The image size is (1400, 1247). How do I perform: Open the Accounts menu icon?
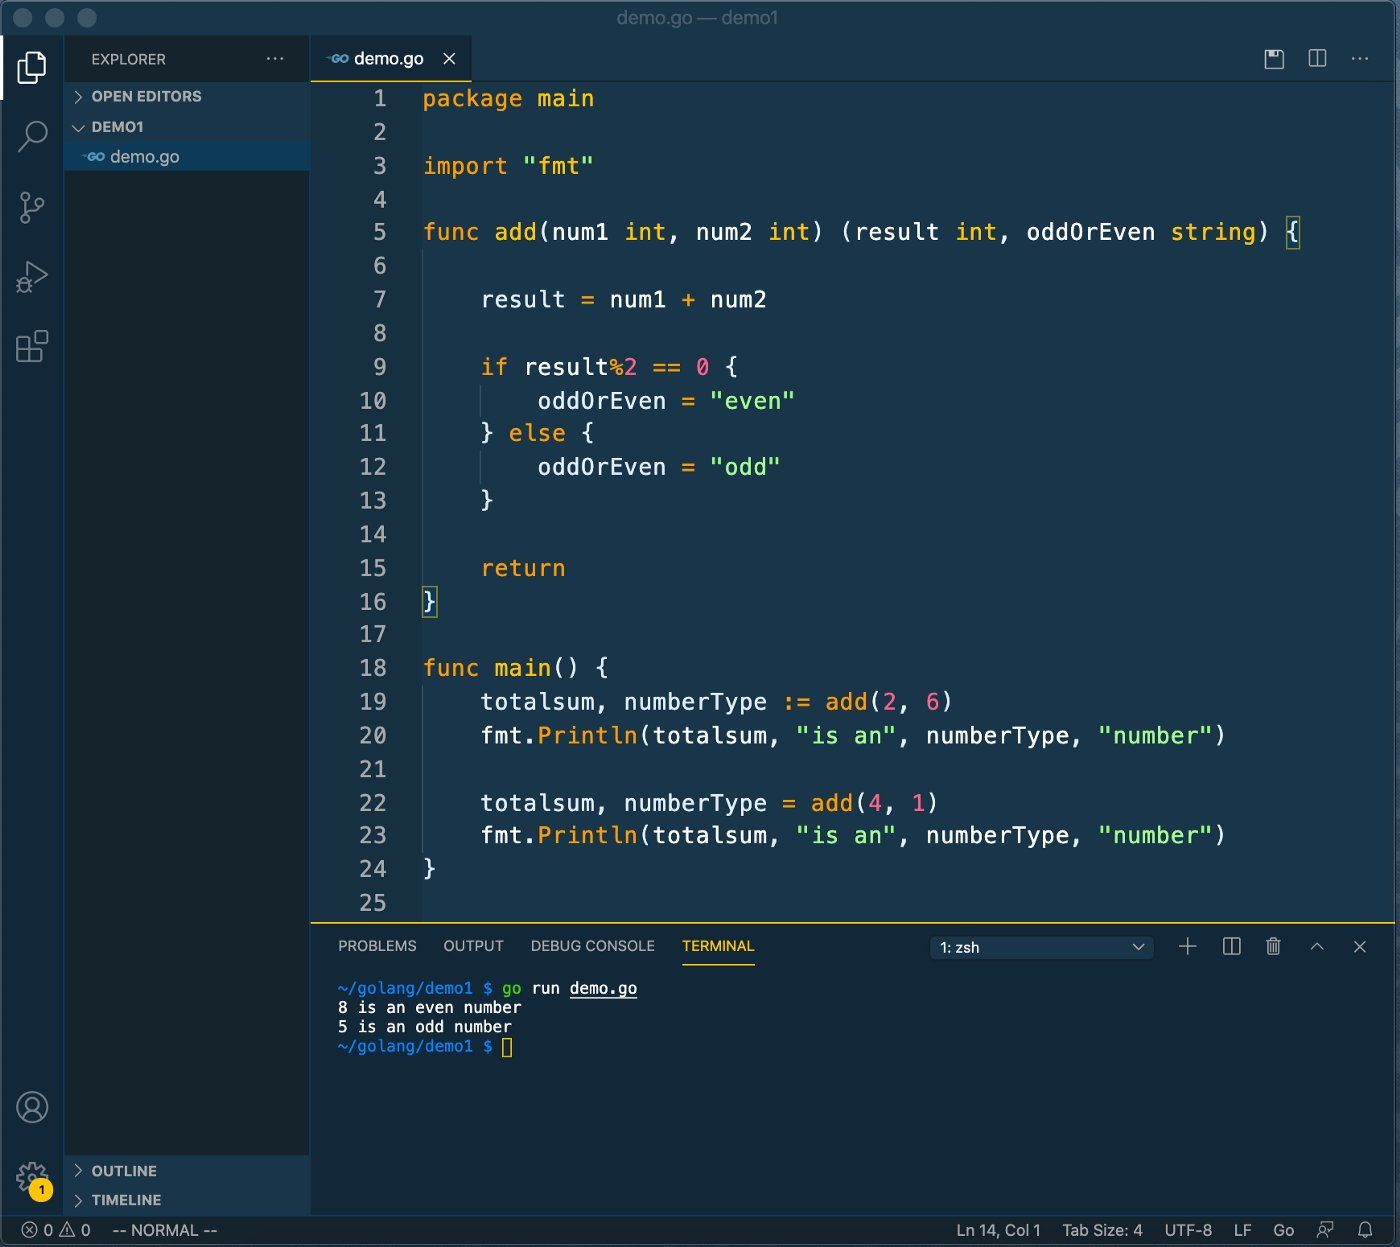point(32,1107)
